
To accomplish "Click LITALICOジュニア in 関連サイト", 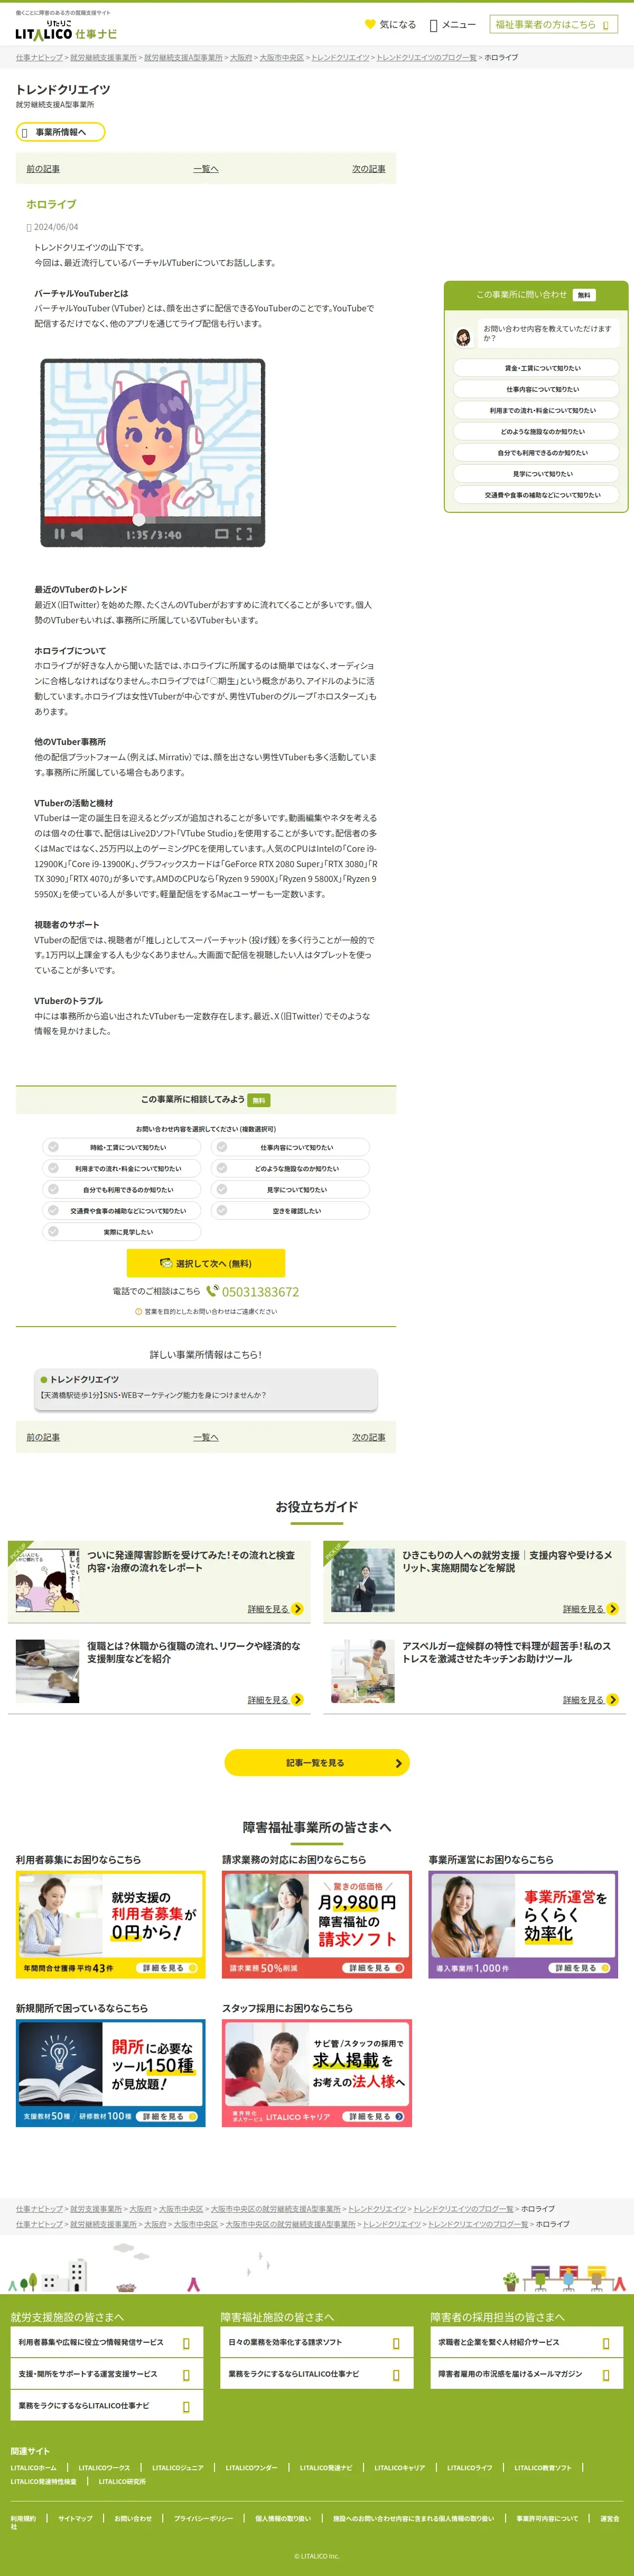I will click(x=177, y=2467).
